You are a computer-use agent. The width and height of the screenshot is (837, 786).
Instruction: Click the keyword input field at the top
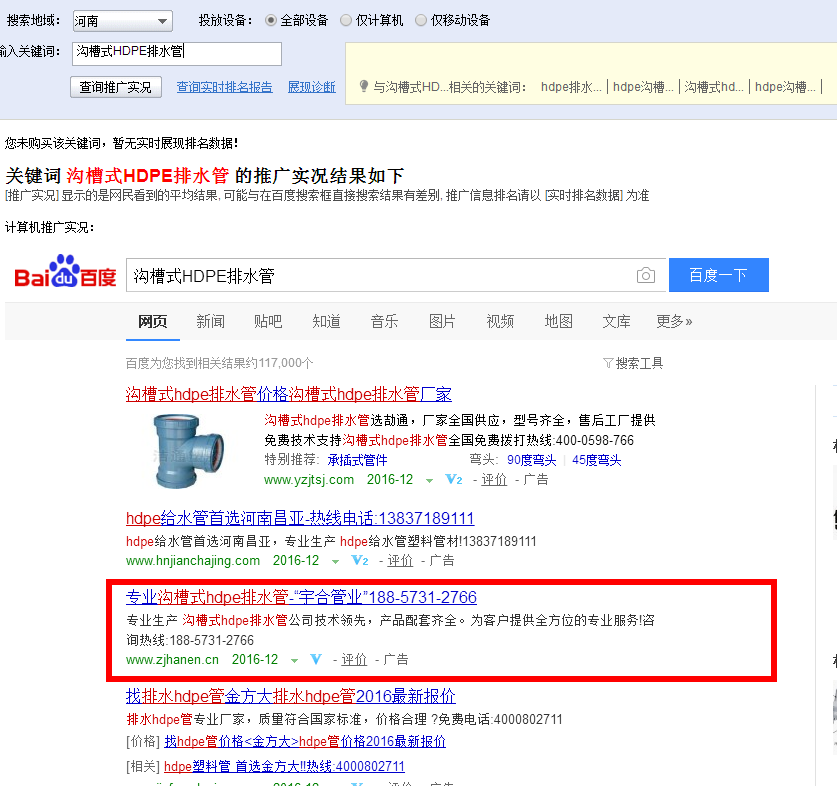[x=177, y=53]
